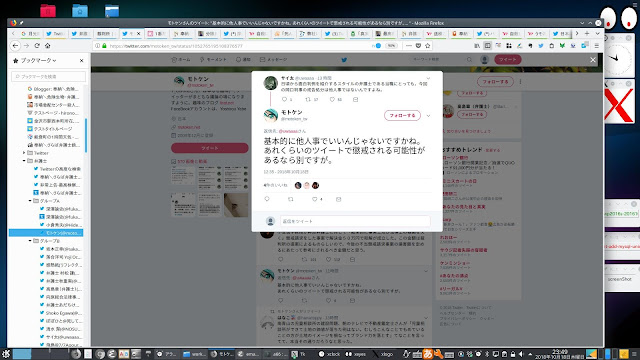Open the xclock taskbar entry
640x360 pixels.
[330, 354]
